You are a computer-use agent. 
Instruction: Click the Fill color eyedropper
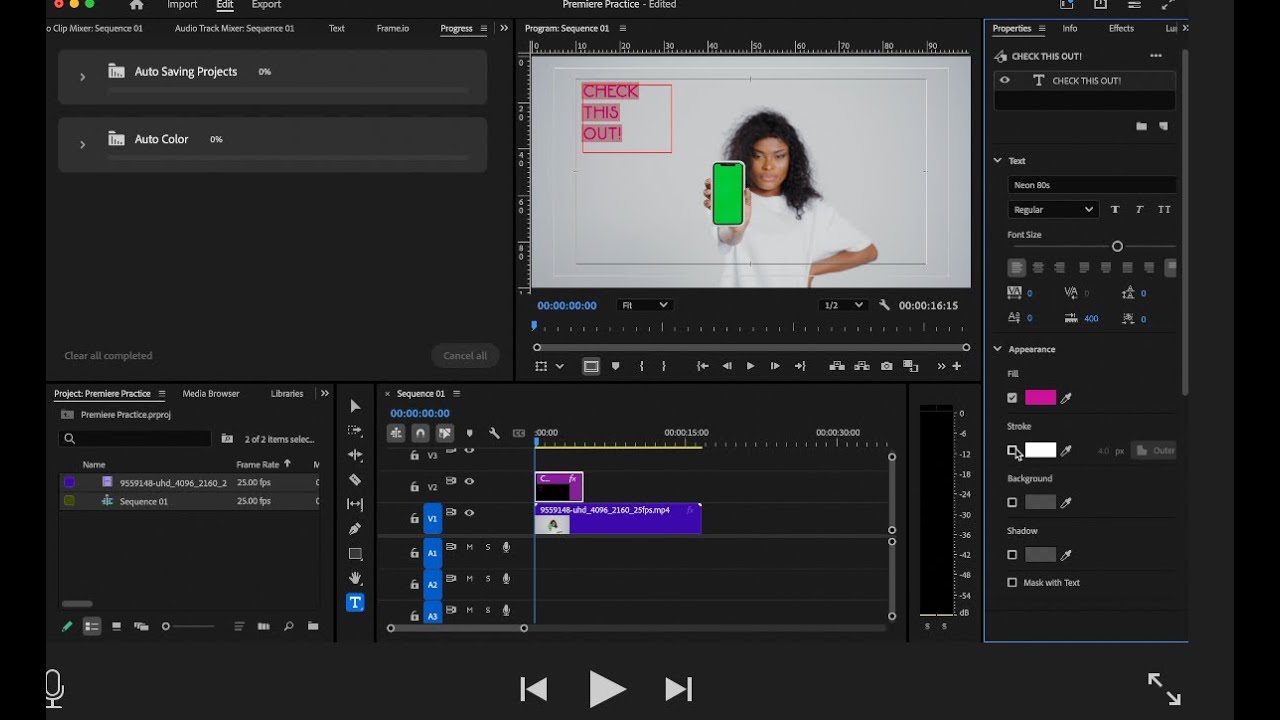pyautogui.click(x=1066, y=398)
